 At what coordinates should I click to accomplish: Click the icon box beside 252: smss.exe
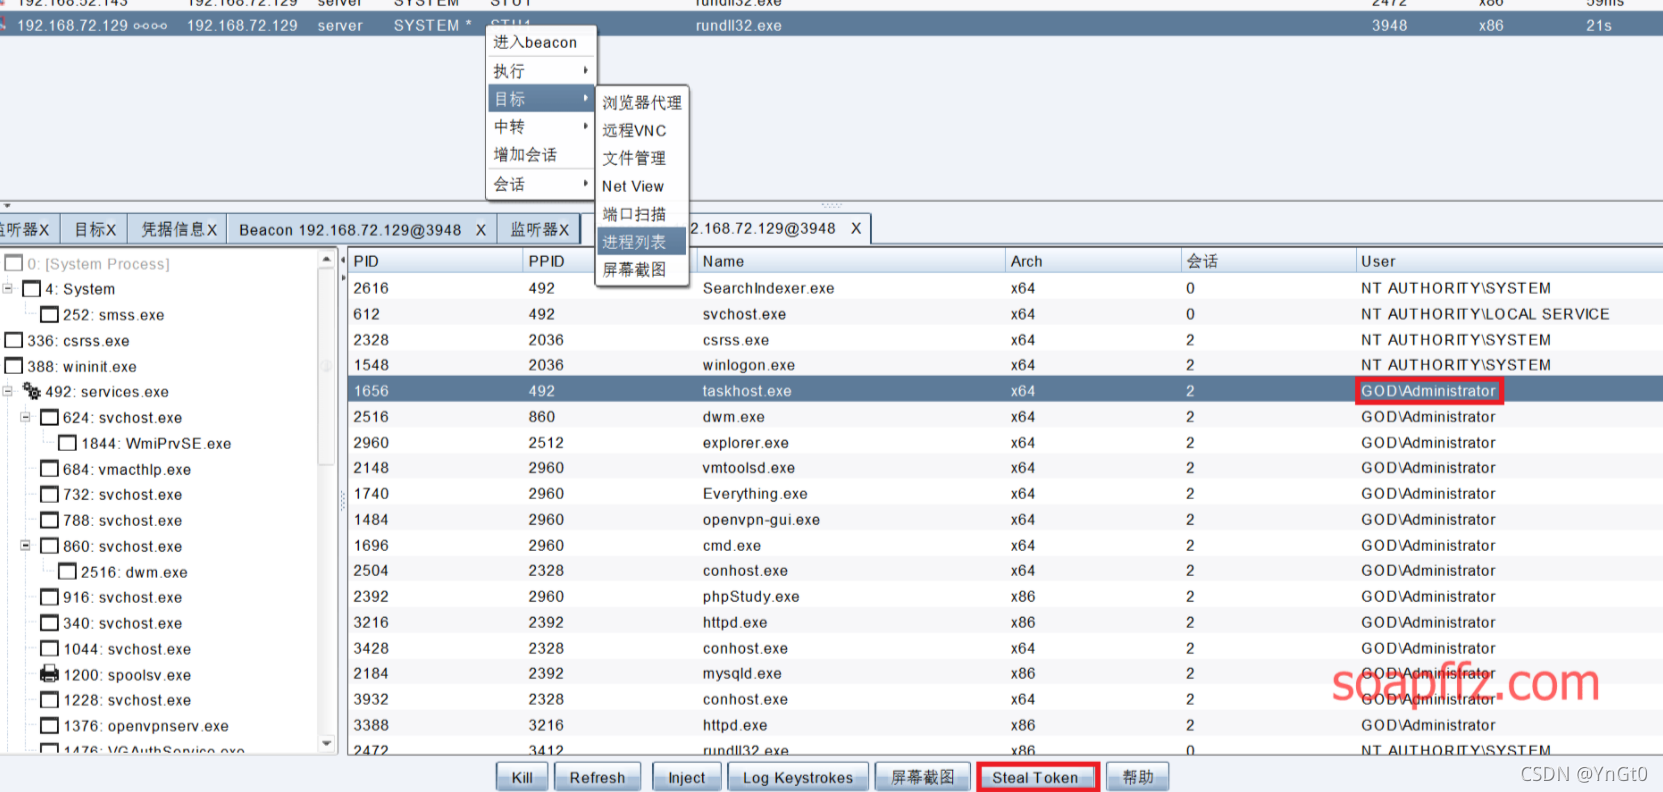tap(50, 314)
